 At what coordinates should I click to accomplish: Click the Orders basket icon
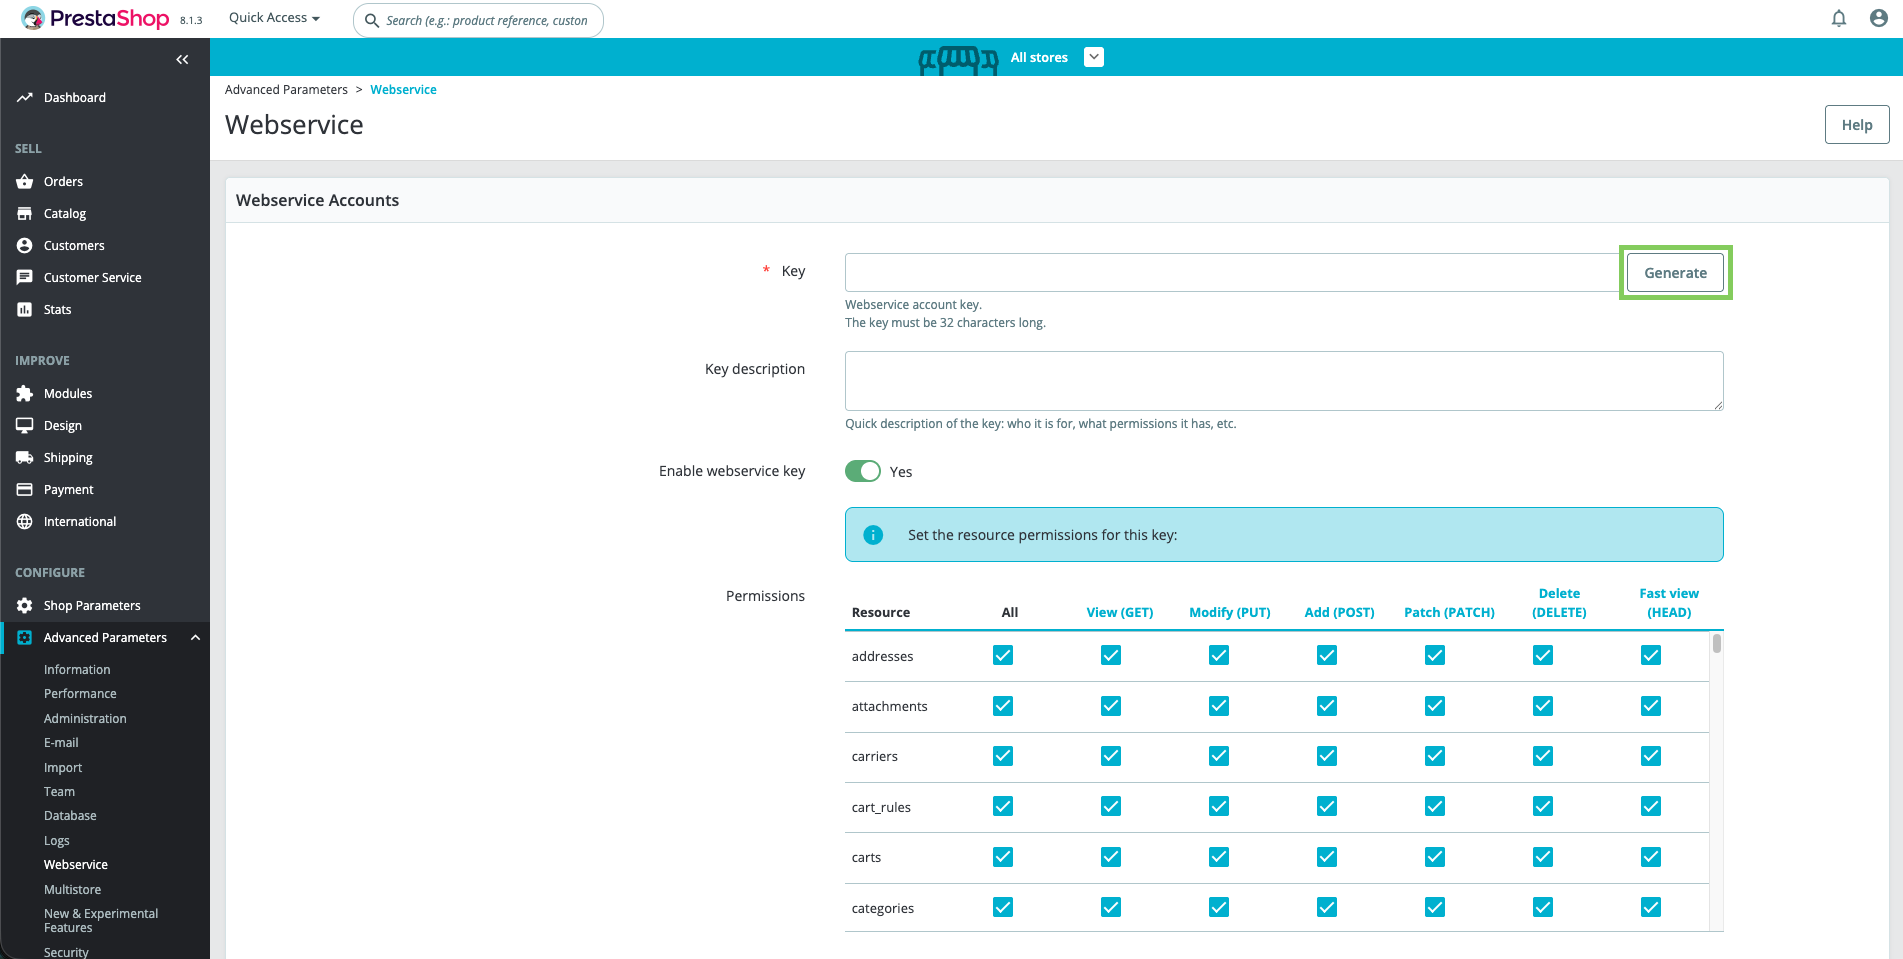pos(25,182)
